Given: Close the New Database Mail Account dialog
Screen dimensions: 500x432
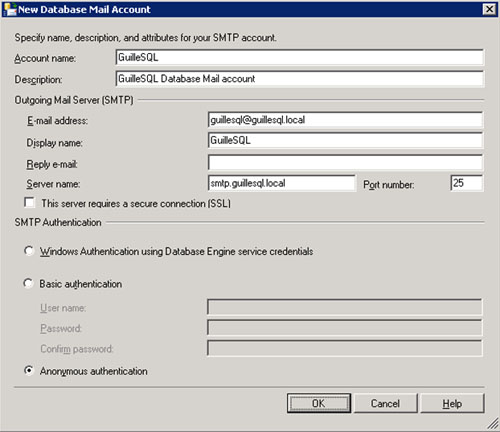Looking at the screenshot, I should (489, 9).
